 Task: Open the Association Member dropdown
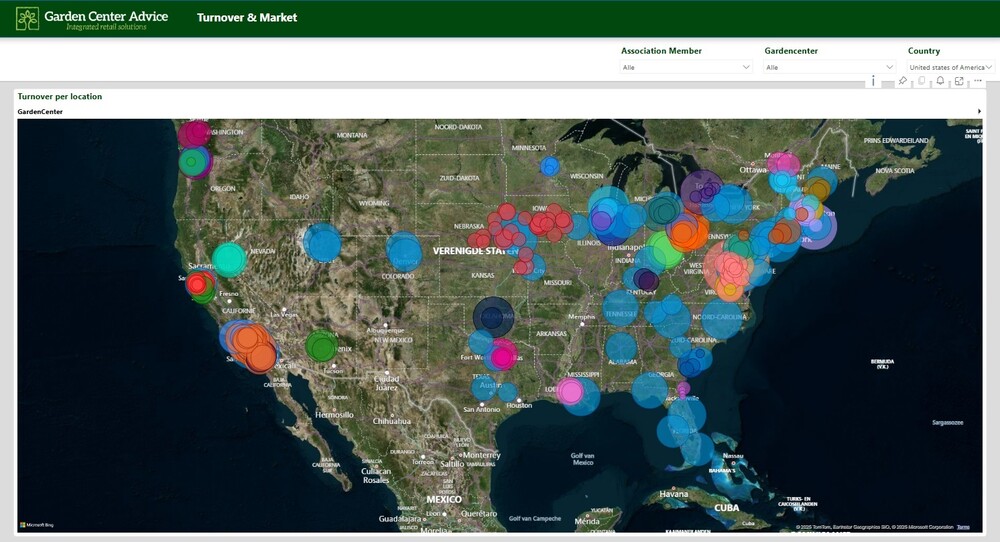pyautogui.click(x=686, y=67)
